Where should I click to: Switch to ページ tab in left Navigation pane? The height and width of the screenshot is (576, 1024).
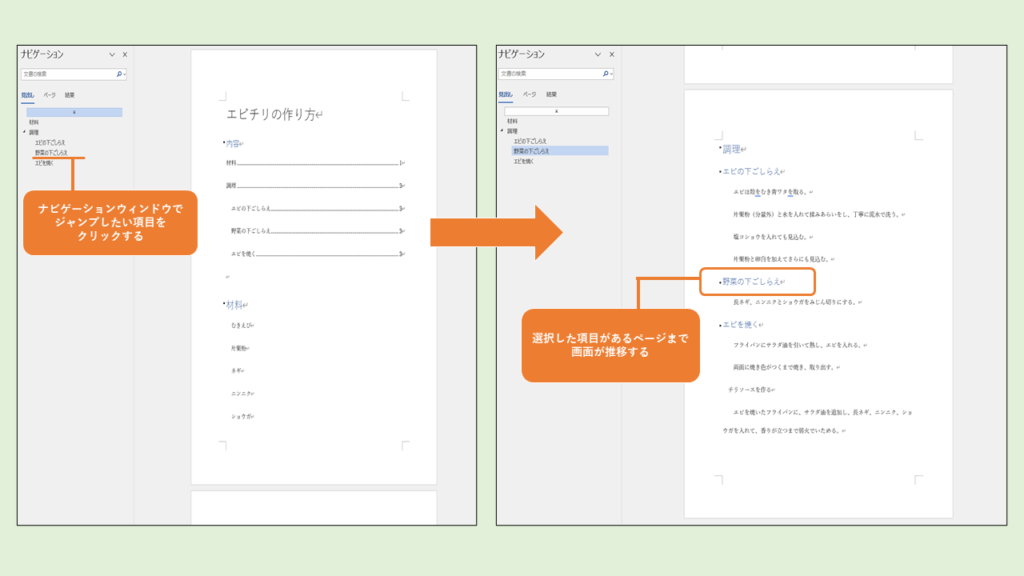point(49,95)
